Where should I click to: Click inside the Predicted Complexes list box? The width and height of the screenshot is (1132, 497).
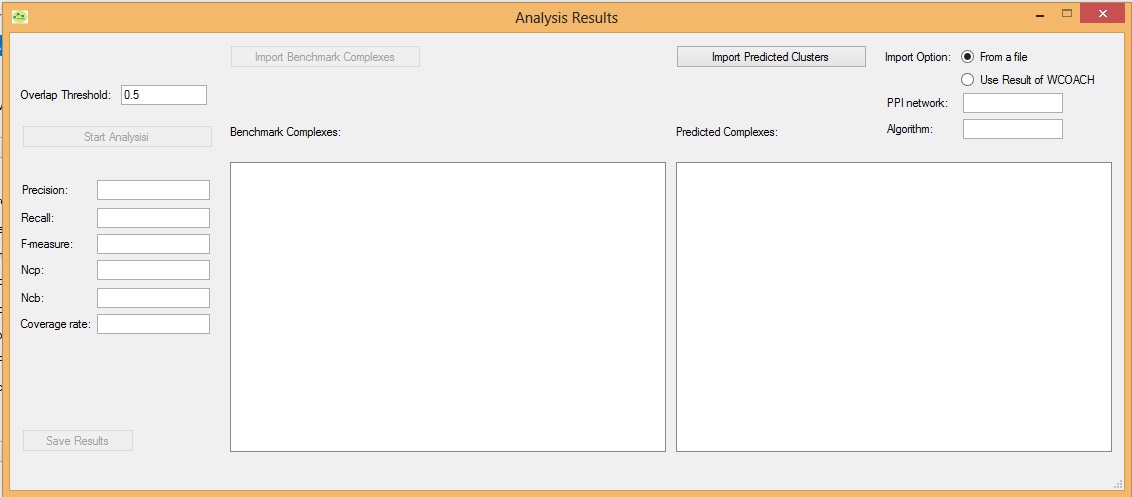pyautogui.click(x=893, y=307)
